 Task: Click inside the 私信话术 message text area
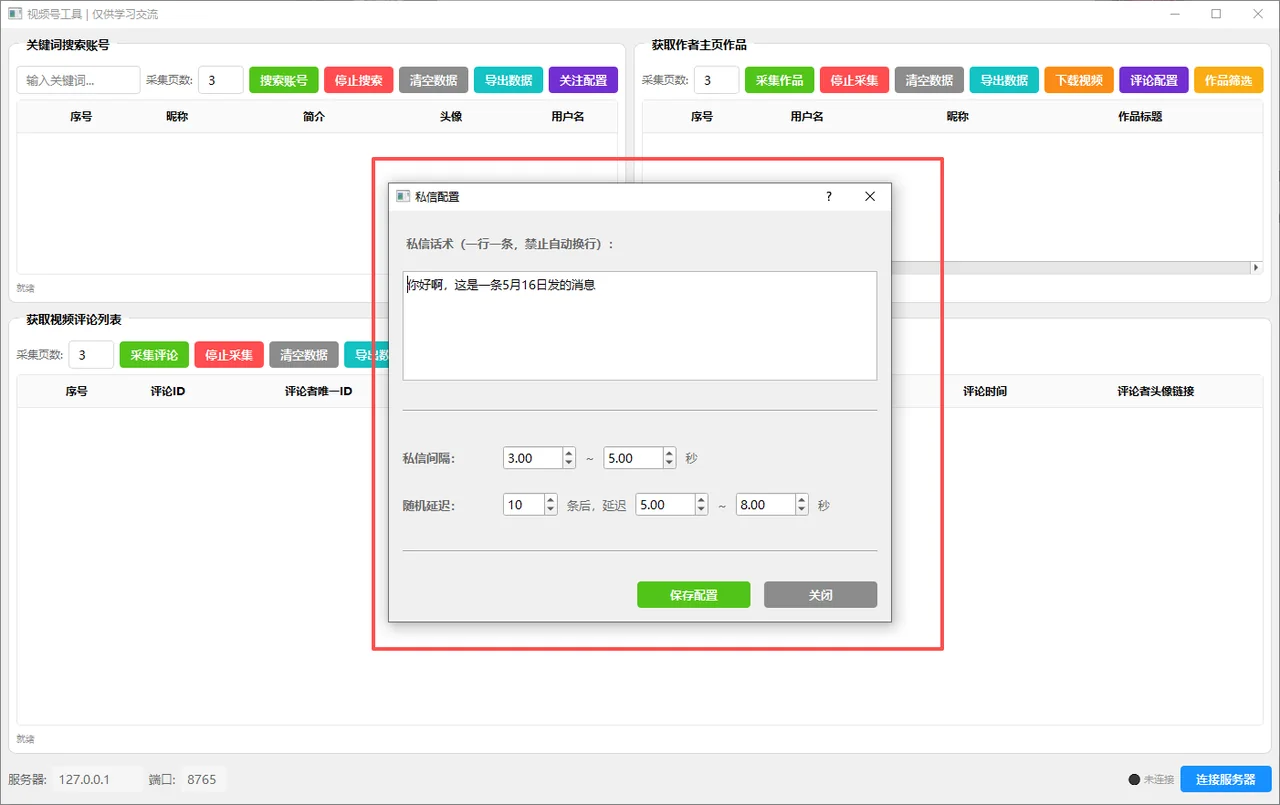click(x=640, y=326)
